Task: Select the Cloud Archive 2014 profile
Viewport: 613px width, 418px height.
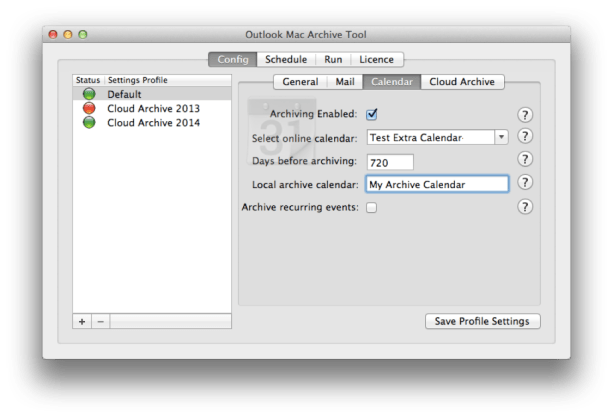Action: click(152, 122)
